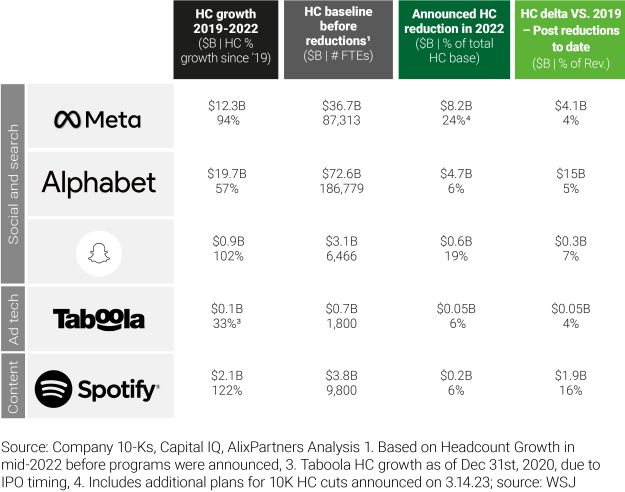The image size is (625, 492).
Task: Click the Taboola logo
Action: click(98, 318)
